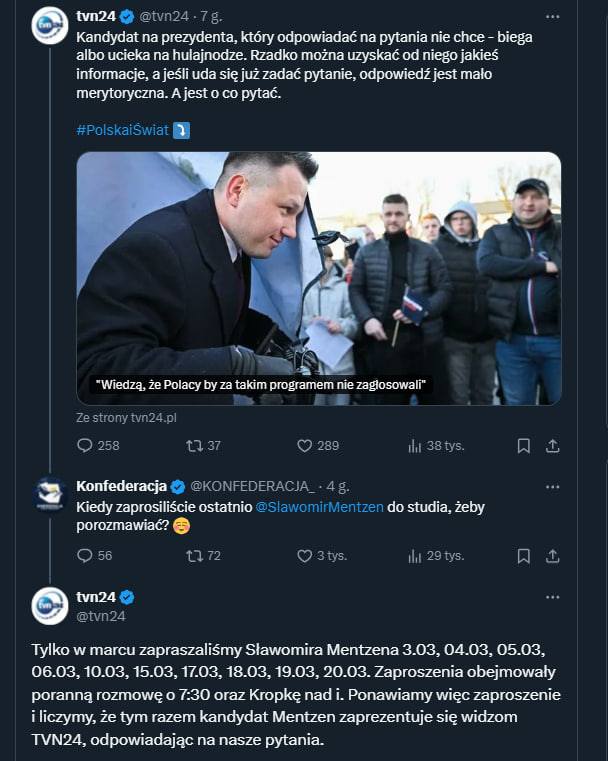Viewport: 608px width, 761px height.
Task: Share the first tvn24 tweet
Action: (x=553, y=446)
